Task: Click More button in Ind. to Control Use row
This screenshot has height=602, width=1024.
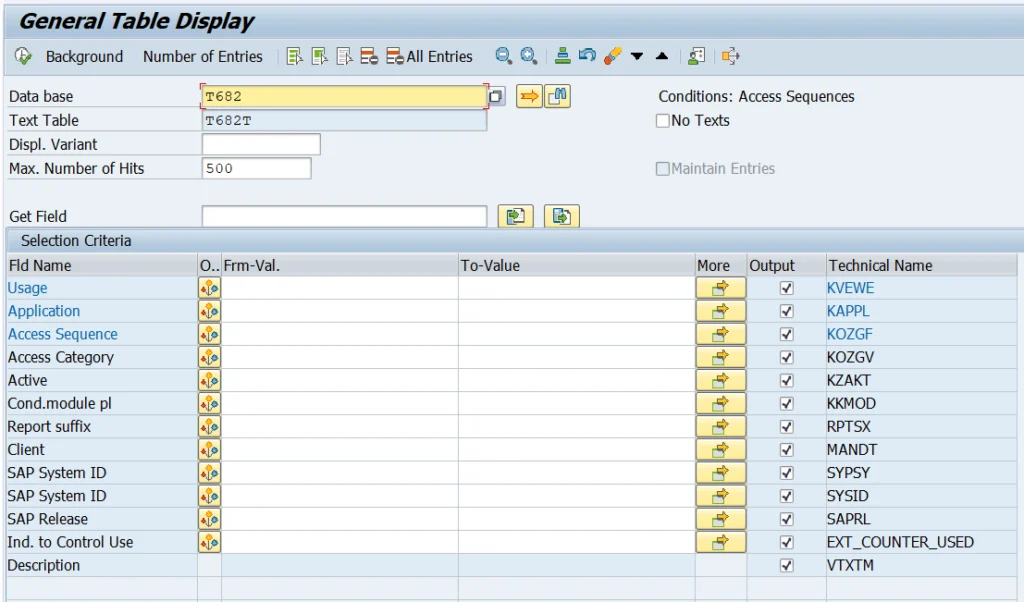Action: point(720,542)
